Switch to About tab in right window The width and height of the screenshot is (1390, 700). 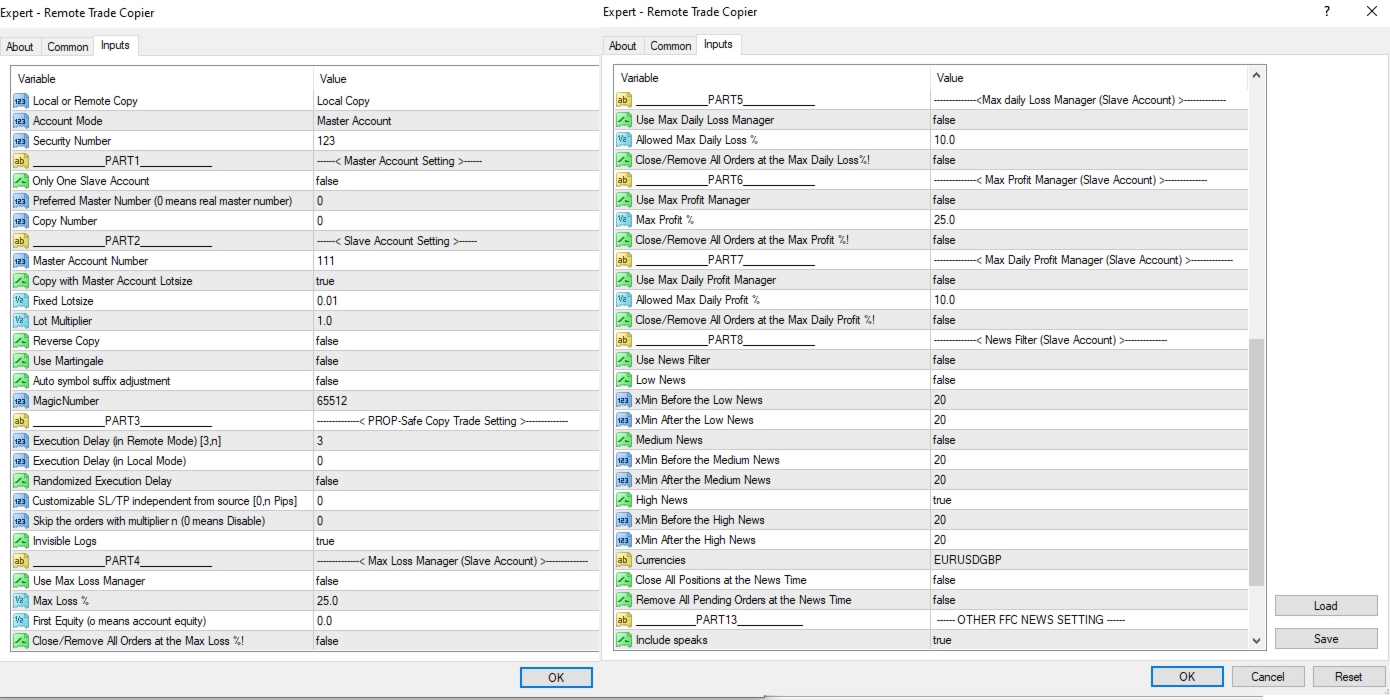tap(623, 46)
